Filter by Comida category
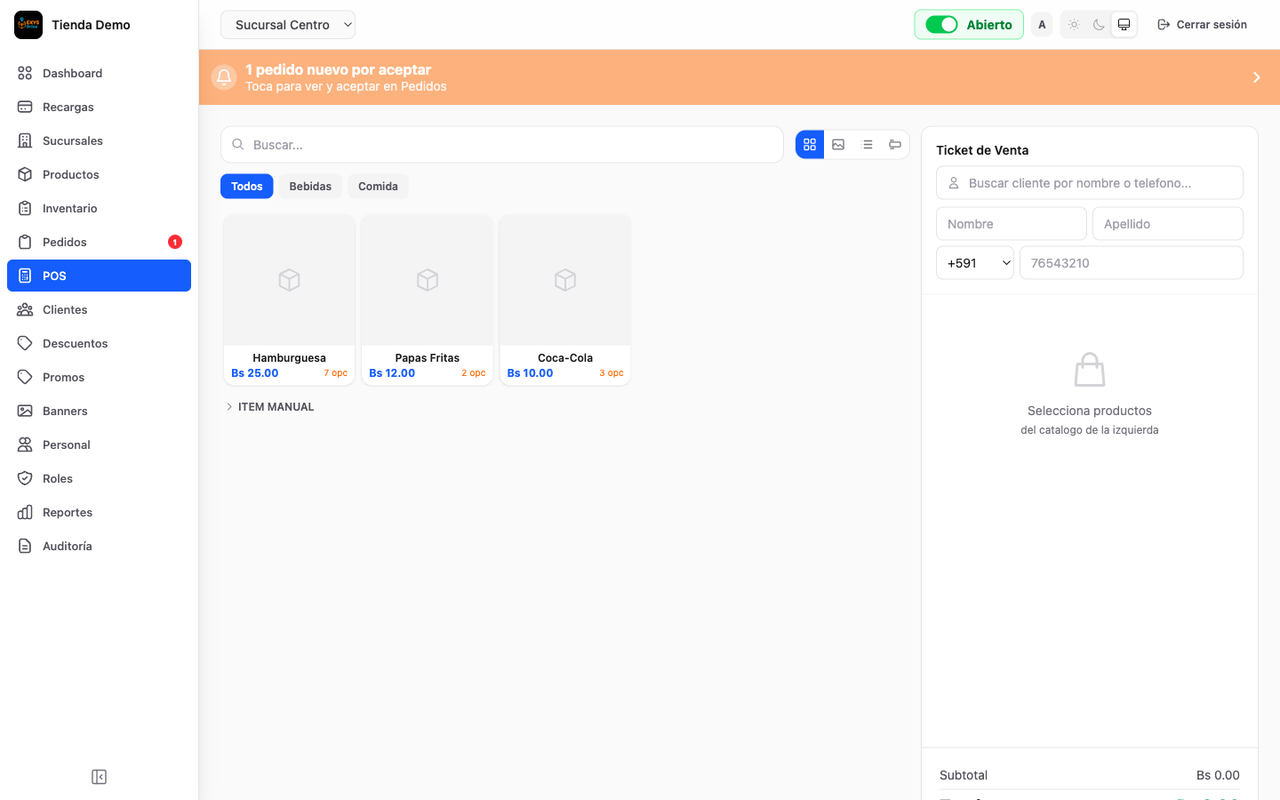Image resolution: width=1280 pixels, height=800 pixels. pos(378,186)
